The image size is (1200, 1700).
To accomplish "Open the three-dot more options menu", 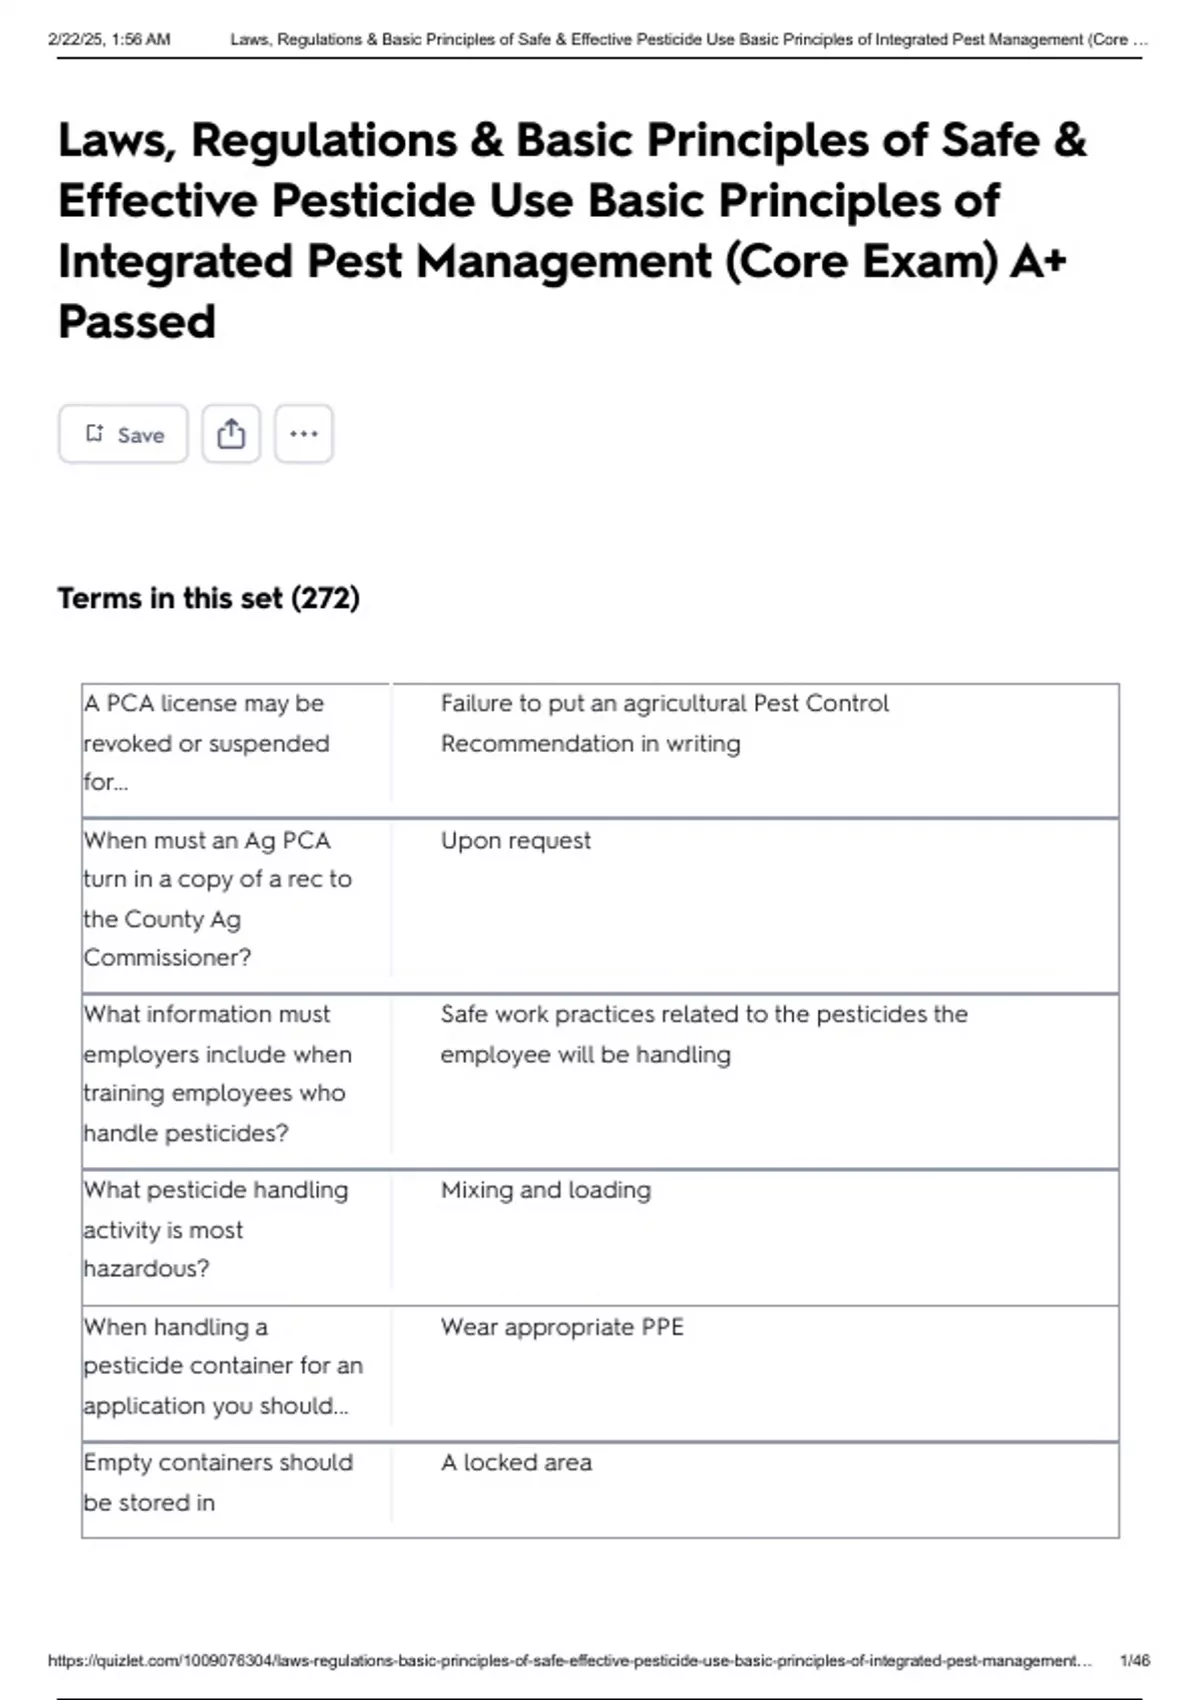I will click(303, 434).
